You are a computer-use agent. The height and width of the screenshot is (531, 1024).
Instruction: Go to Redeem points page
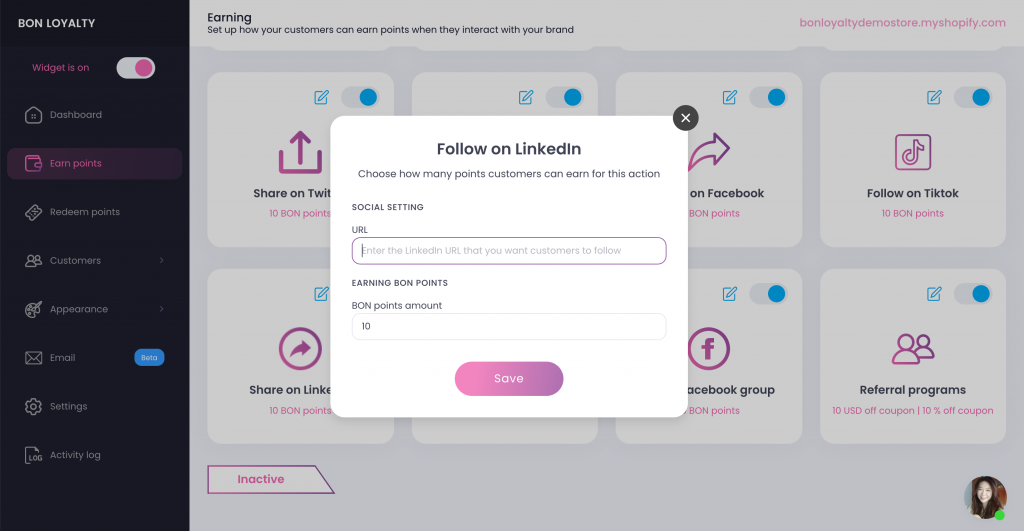tap(84, 212)
